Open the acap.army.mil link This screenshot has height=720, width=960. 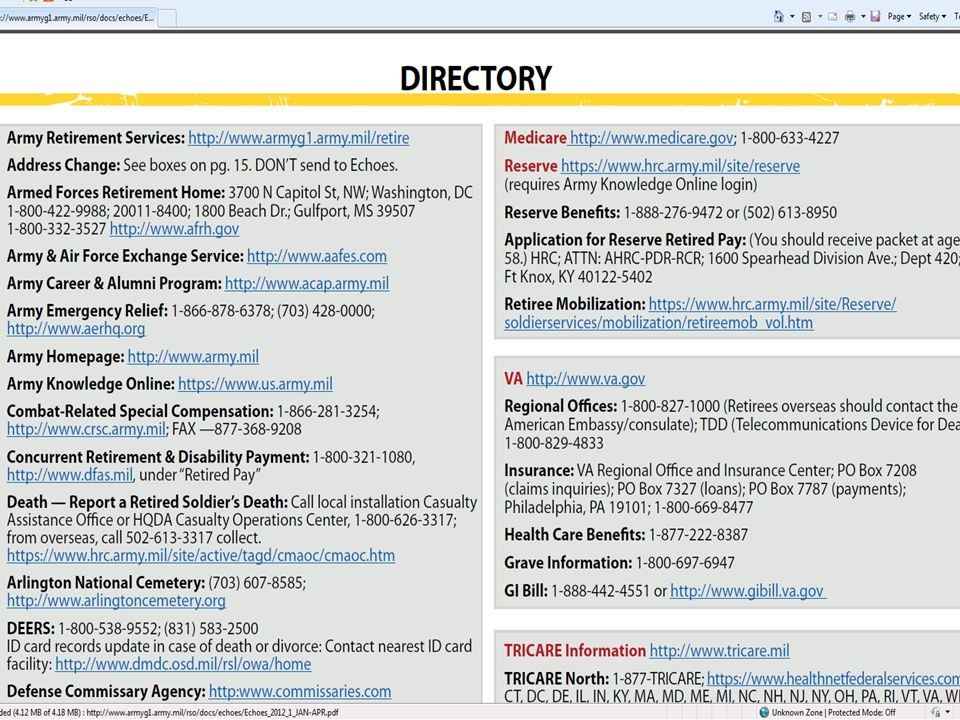coord(307,283)
